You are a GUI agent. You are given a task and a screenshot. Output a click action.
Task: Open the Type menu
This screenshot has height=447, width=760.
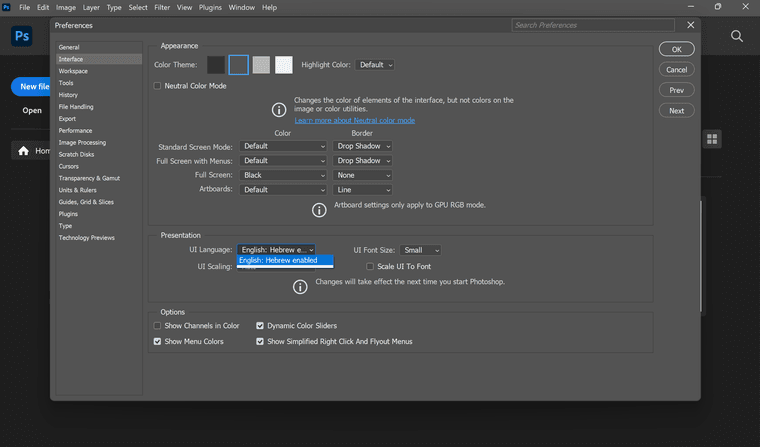(114, 7)
